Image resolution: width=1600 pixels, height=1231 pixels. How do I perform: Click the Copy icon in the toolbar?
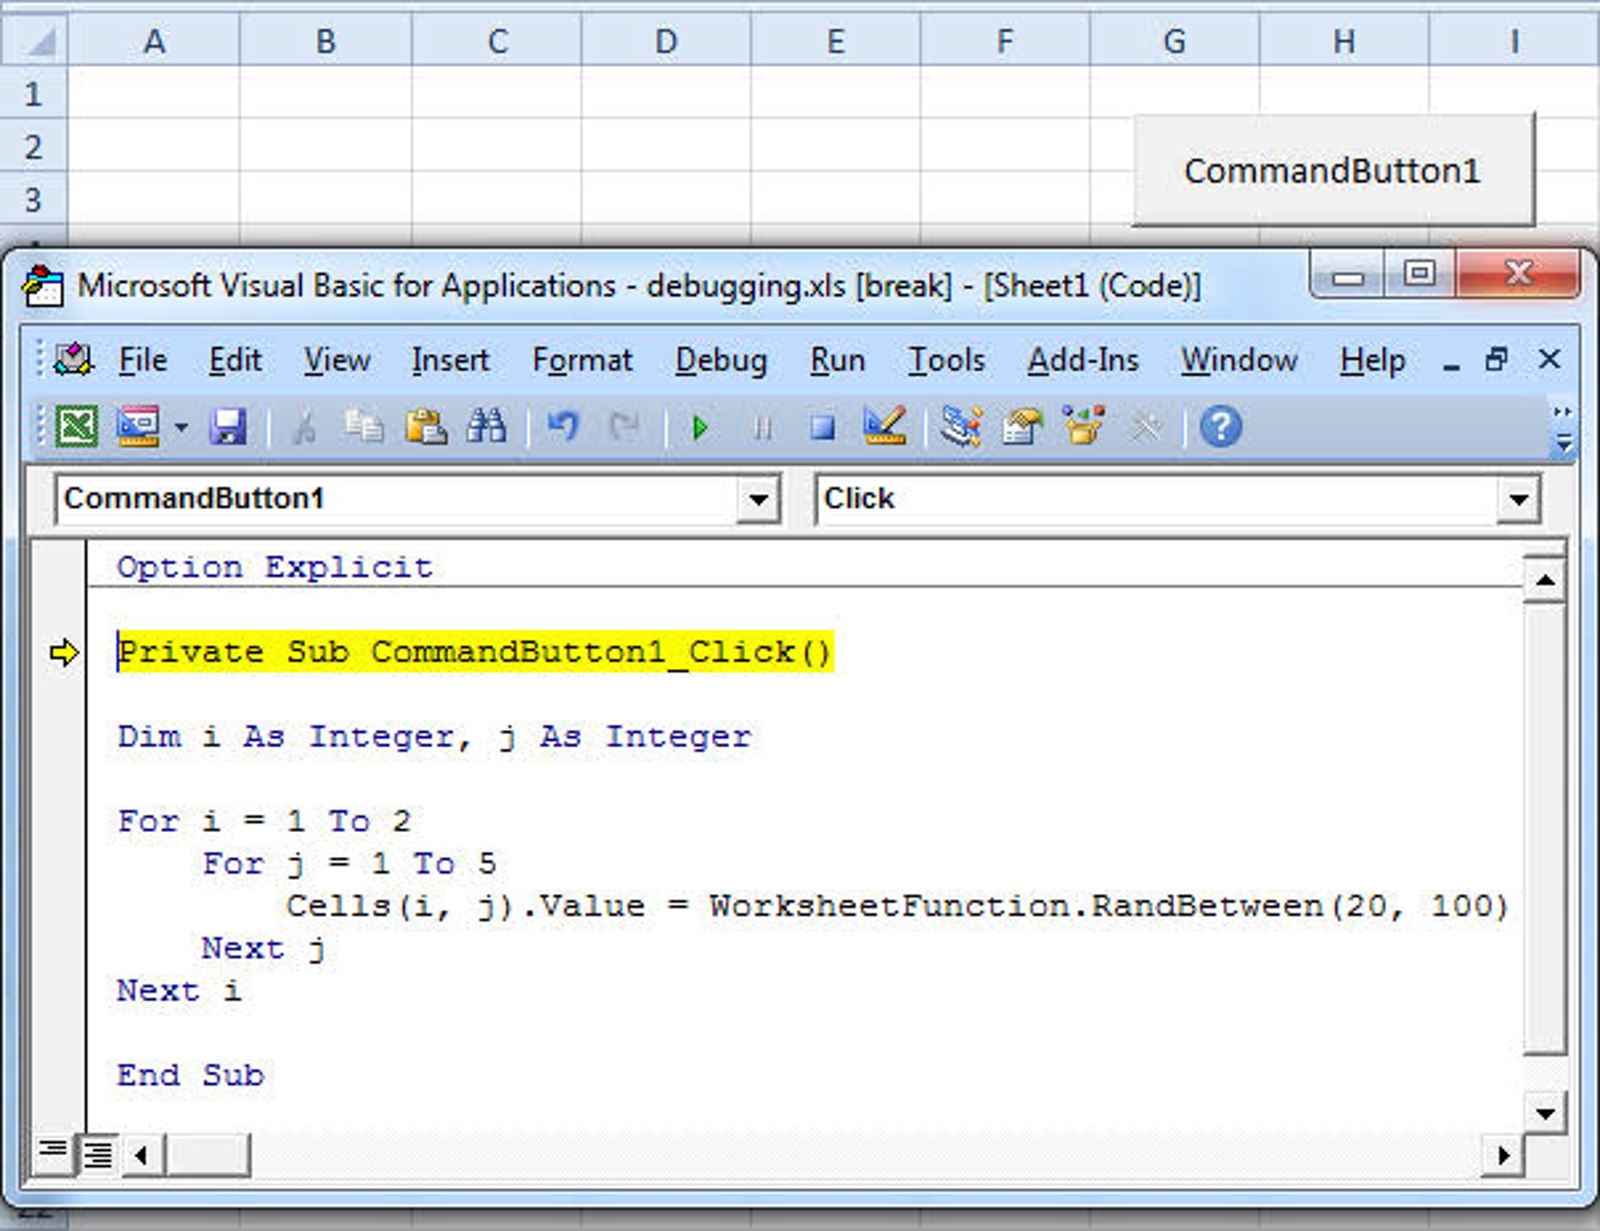pyautogui.click(x=364, y=427)
